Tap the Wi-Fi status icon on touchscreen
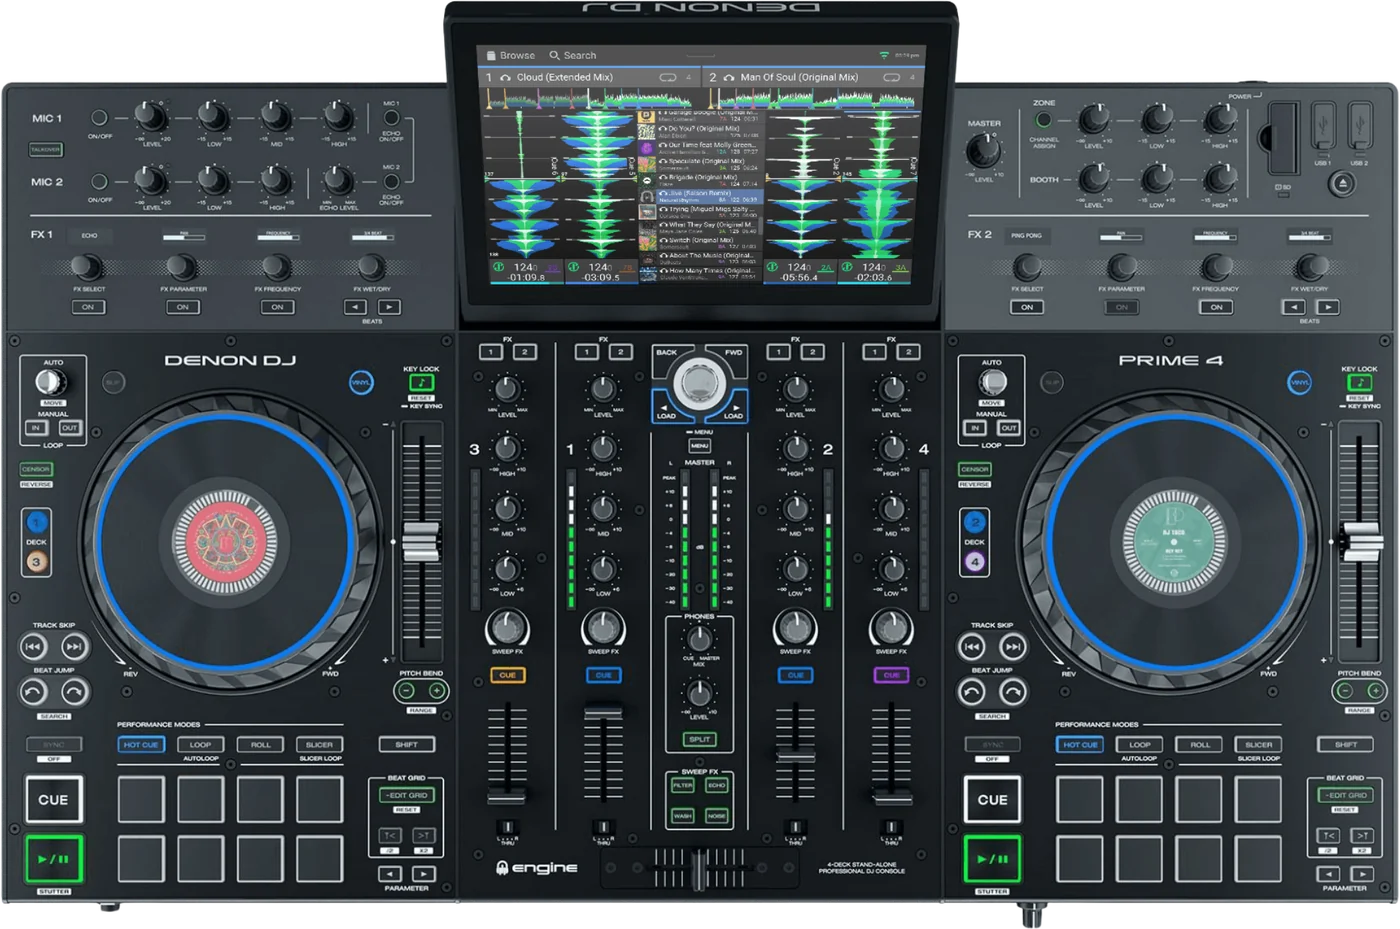Screen dimensions: 1400x929 [x=884, y=55]
